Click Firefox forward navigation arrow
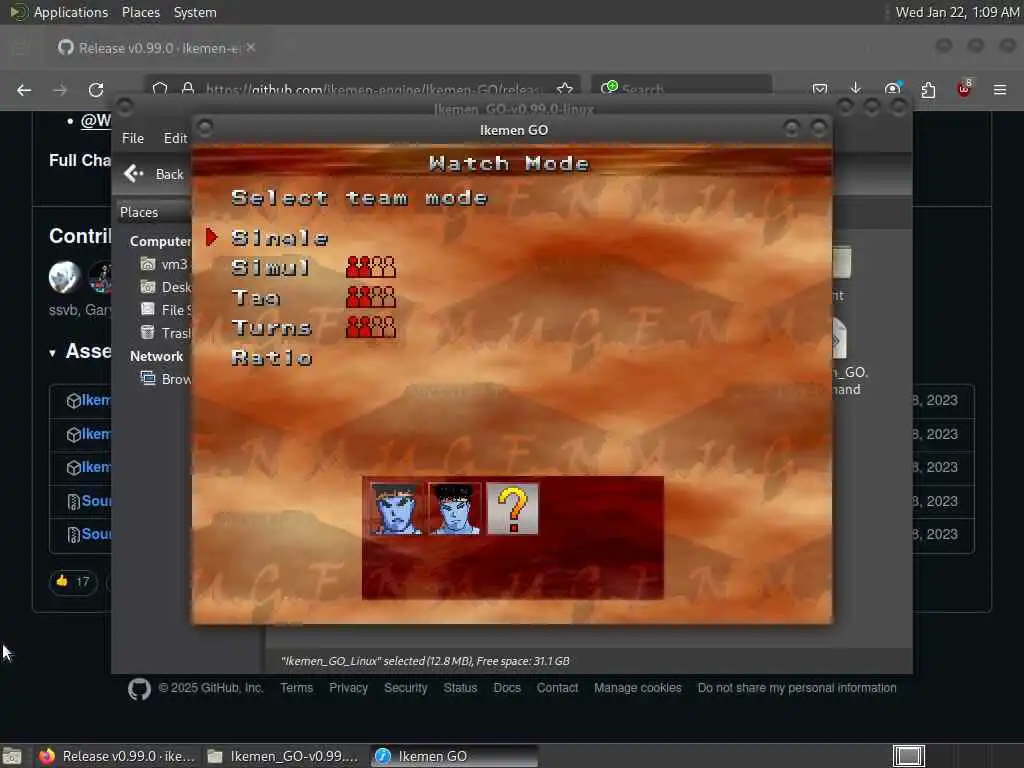1024x768 pixels. point(60,90)
